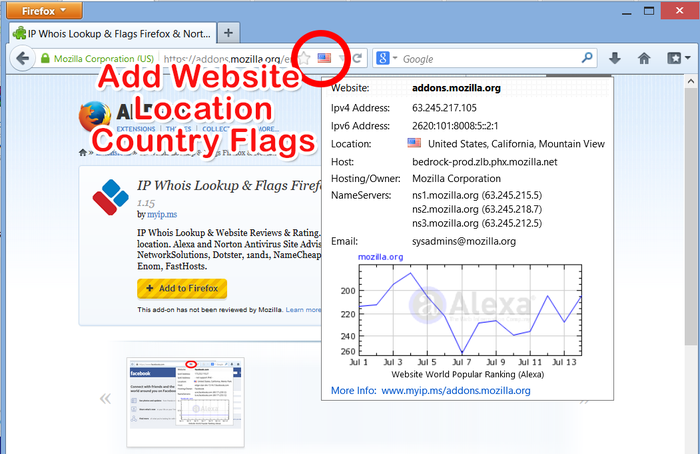700x454 pixels.
Task: Click the Firefox logo on Add-ons page
Action: coord(95,116)
